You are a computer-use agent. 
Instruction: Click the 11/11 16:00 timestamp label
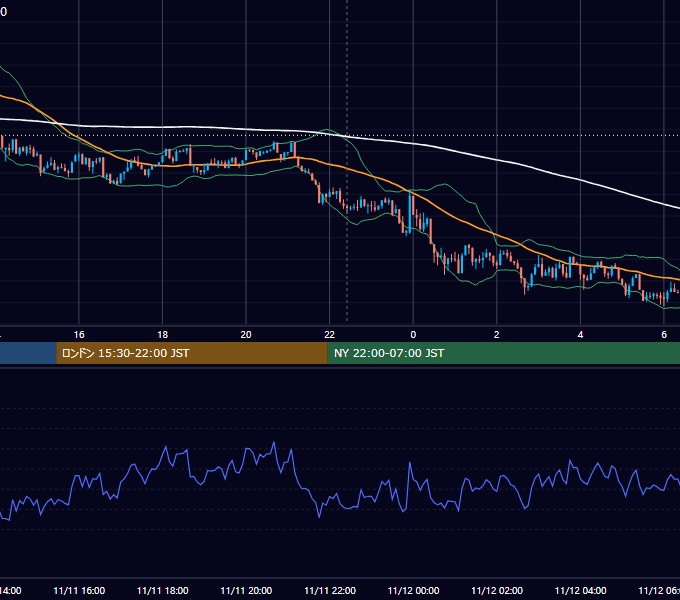[x=79, y=590]
